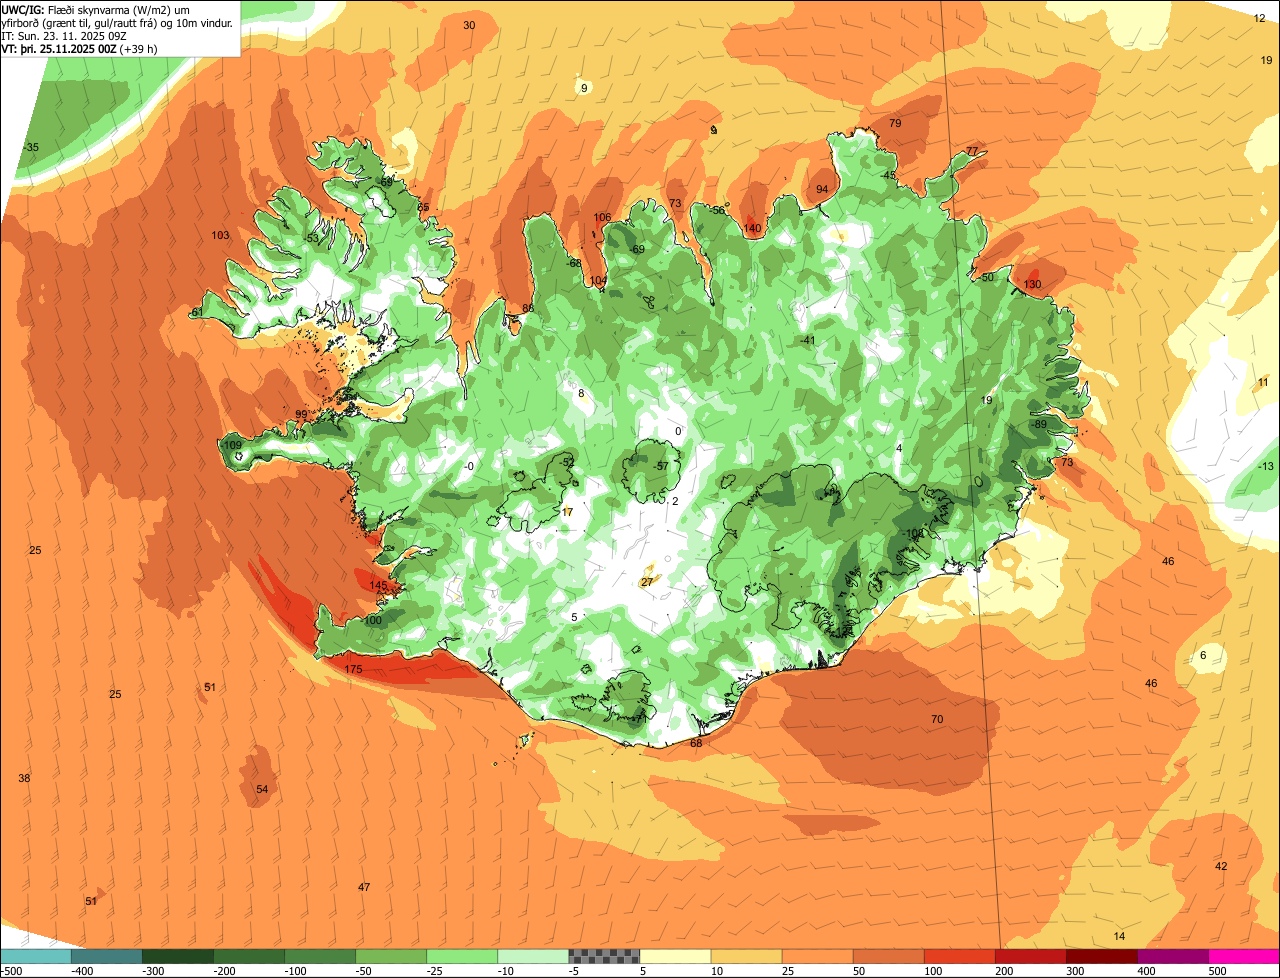Screen dimensions: 1280x978
Task: Click the dark teal -400 legend swatch
Action: [x=107, y=956]
